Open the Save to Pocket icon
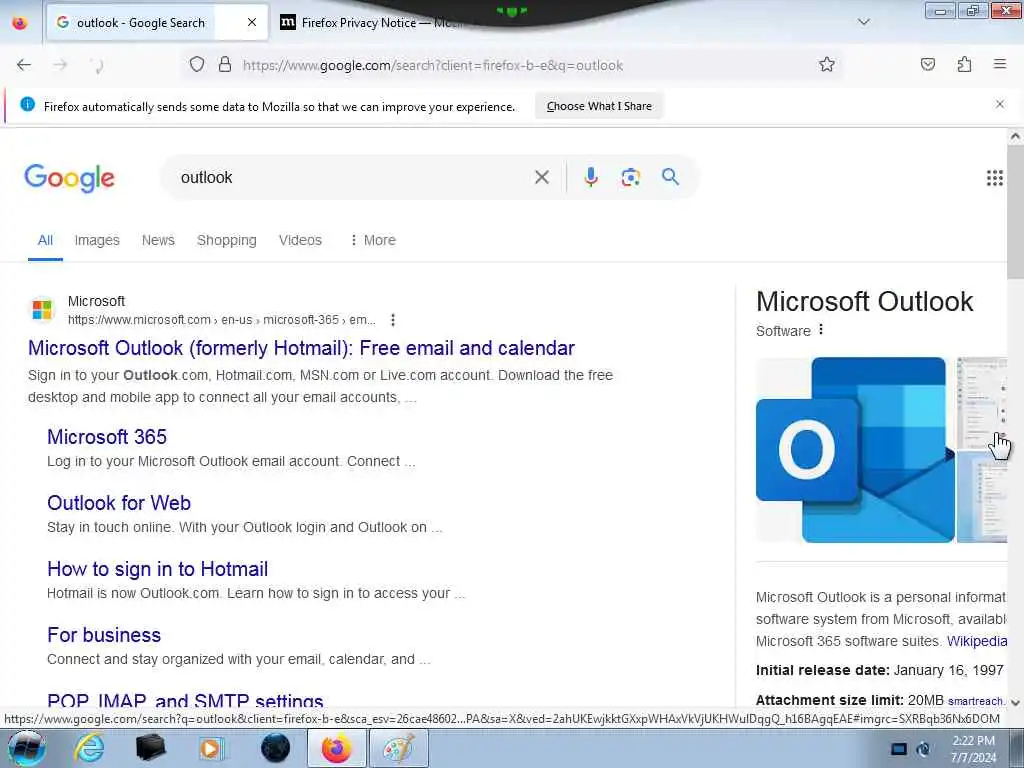Screen dimensions: 1024x768 (x=928, y=65)
